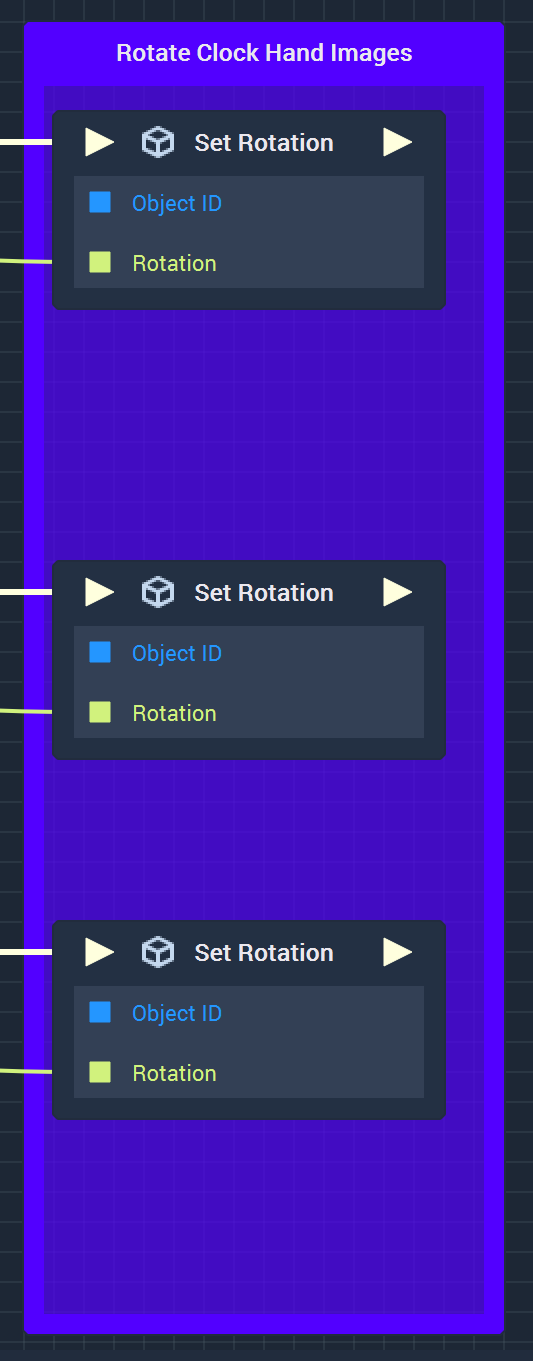Screen dimensions: 533x1361
Task: Select the top Set Rotation node title
Action: pos(264,143)
